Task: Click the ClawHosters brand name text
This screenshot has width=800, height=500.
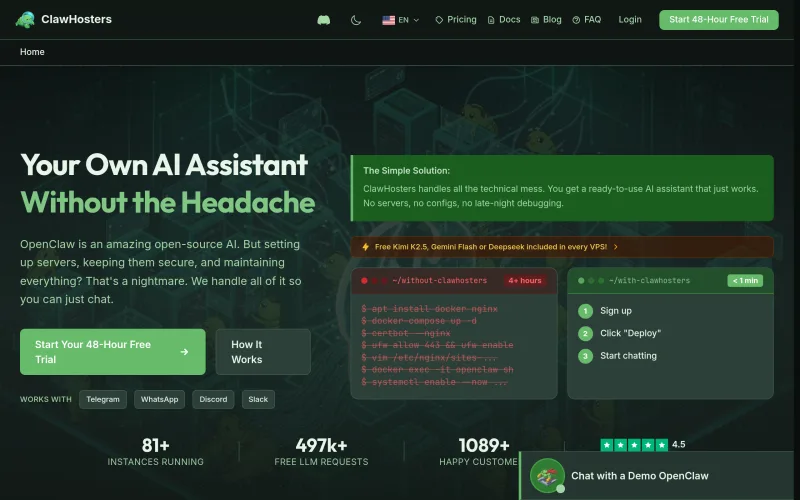Action: point(77,19)
